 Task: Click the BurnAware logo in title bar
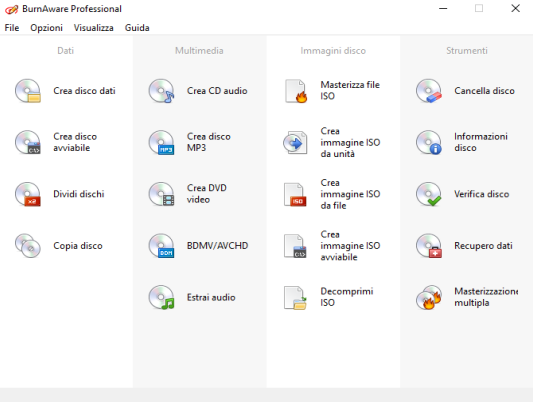[11, 9]
